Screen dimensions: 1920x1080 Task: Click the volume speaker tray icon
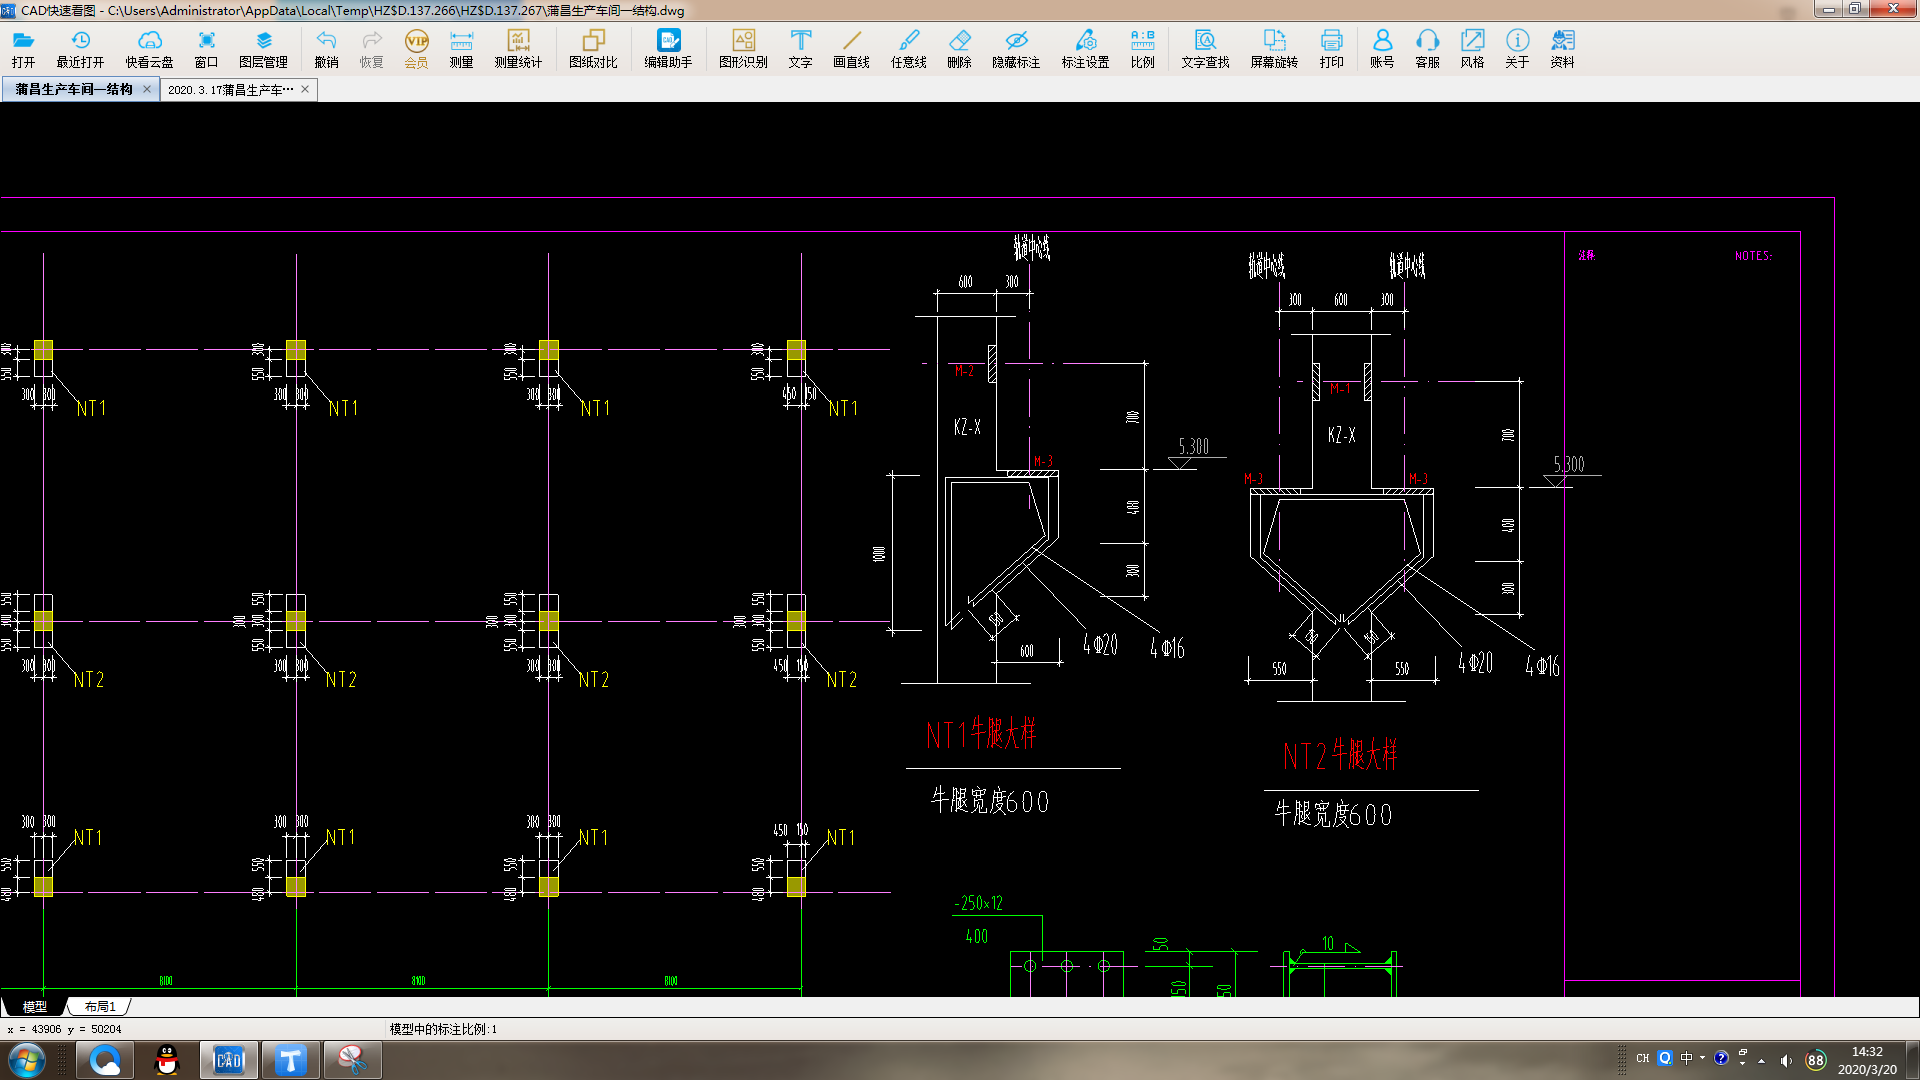1786,1060
